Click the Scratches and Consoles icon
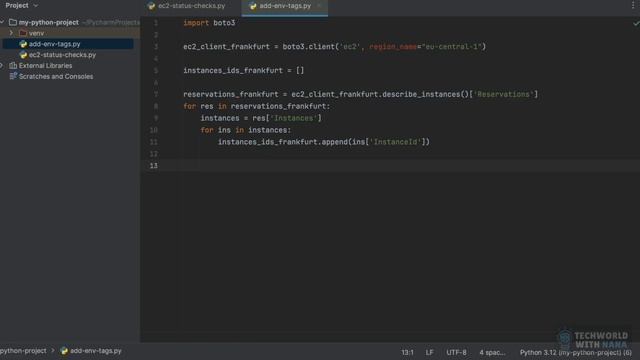 click(13, 76)
